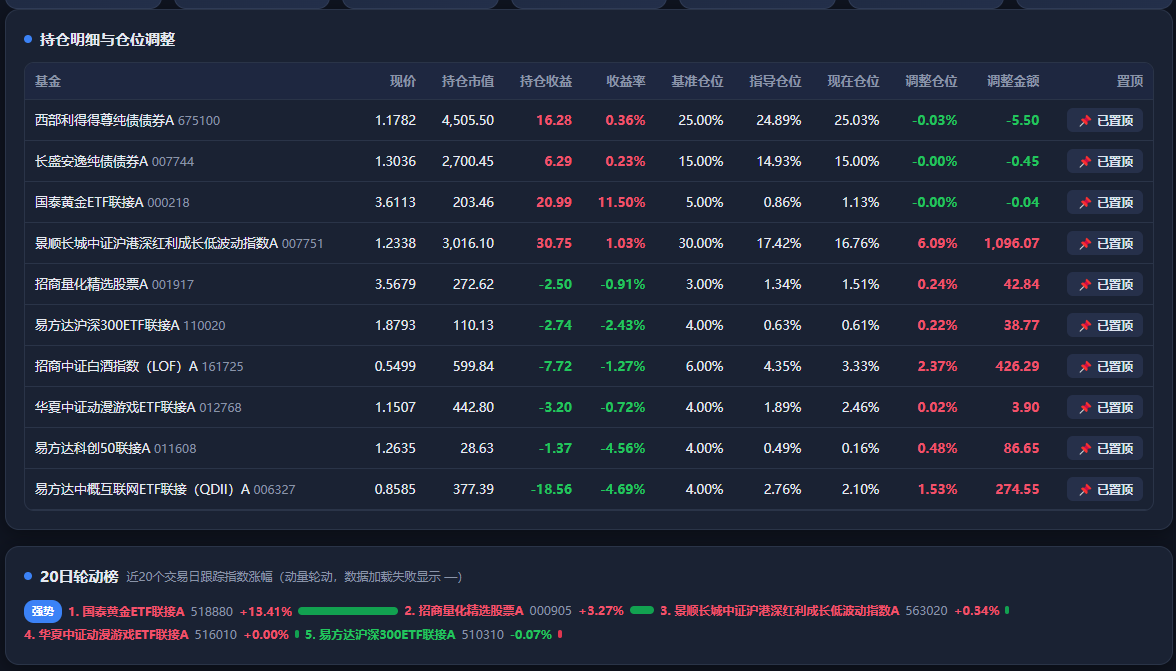Unpin 西部利得得尊纯债债券A via 已置顶 text
Image resolution: width=1176 pixels, height=671 pixels.
[1114, 121]
